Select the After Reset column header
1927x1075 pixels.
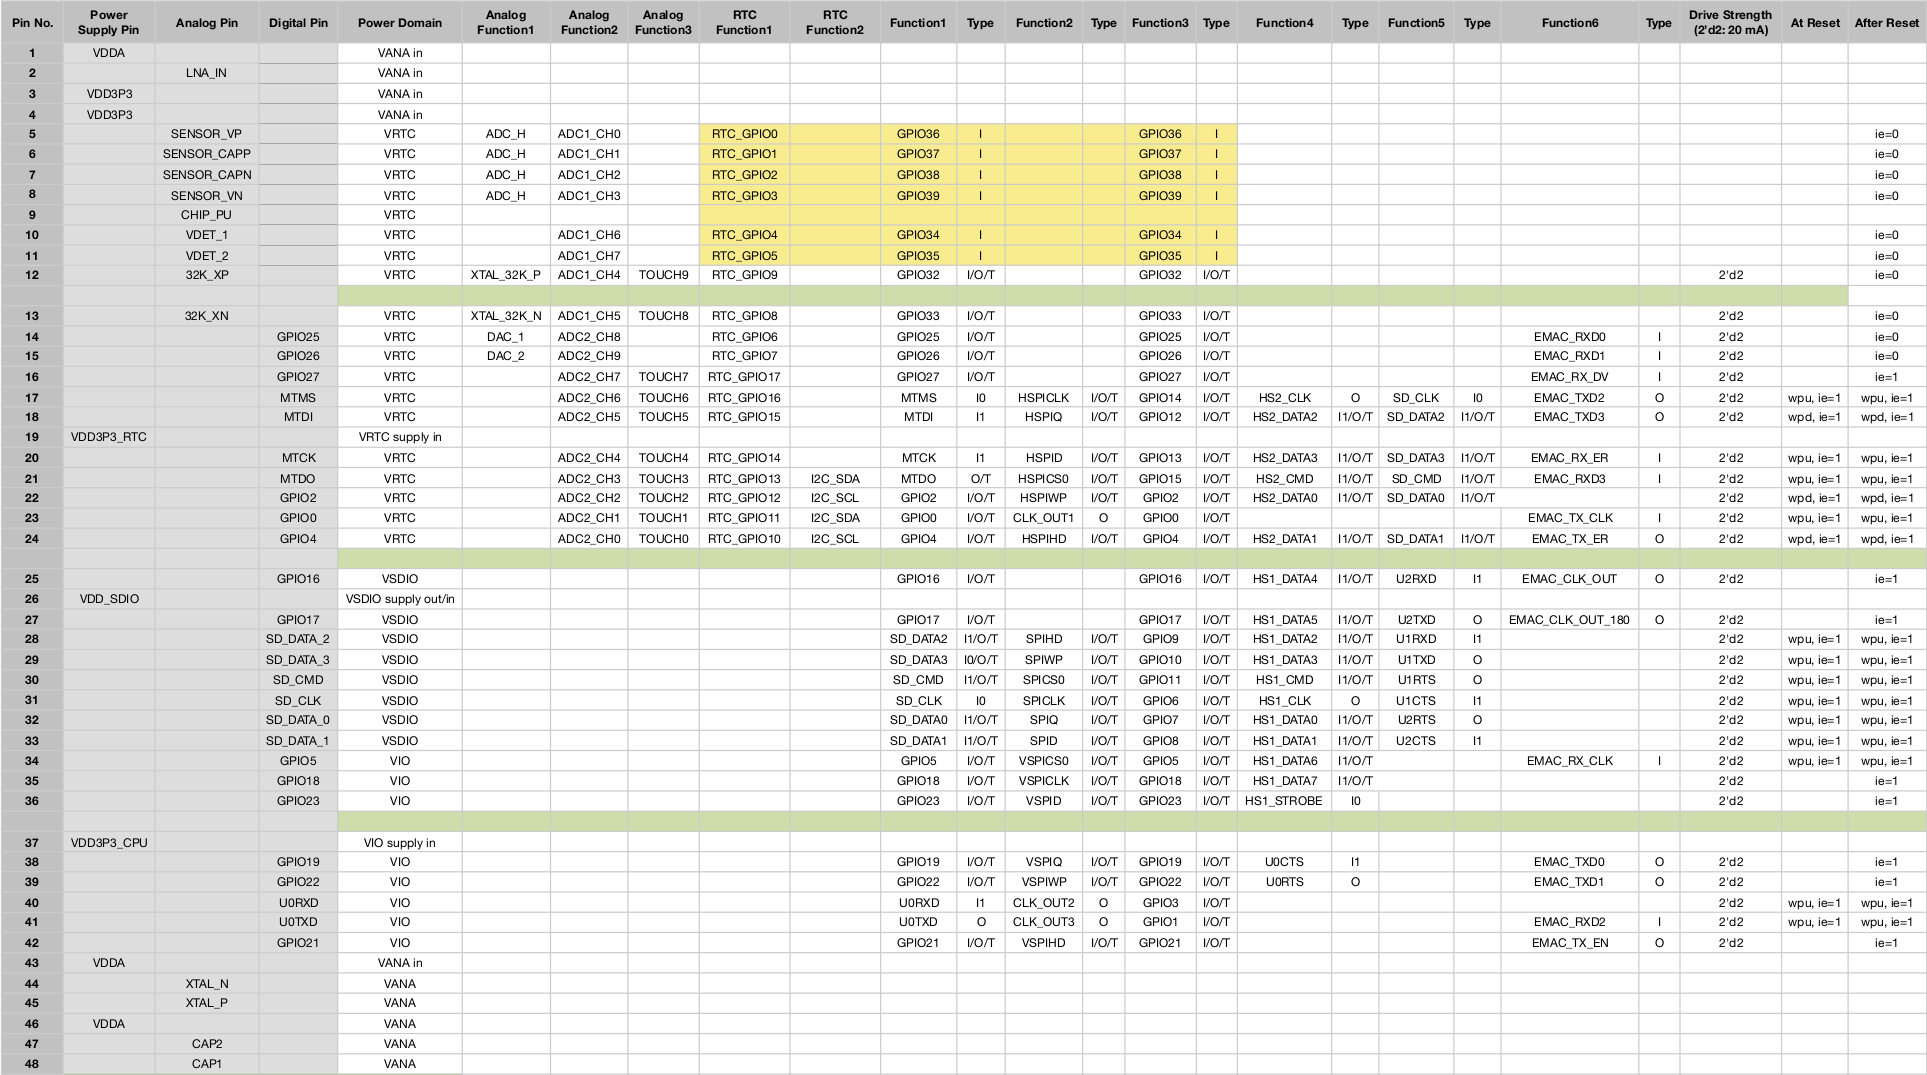[x=1886, y=22]
